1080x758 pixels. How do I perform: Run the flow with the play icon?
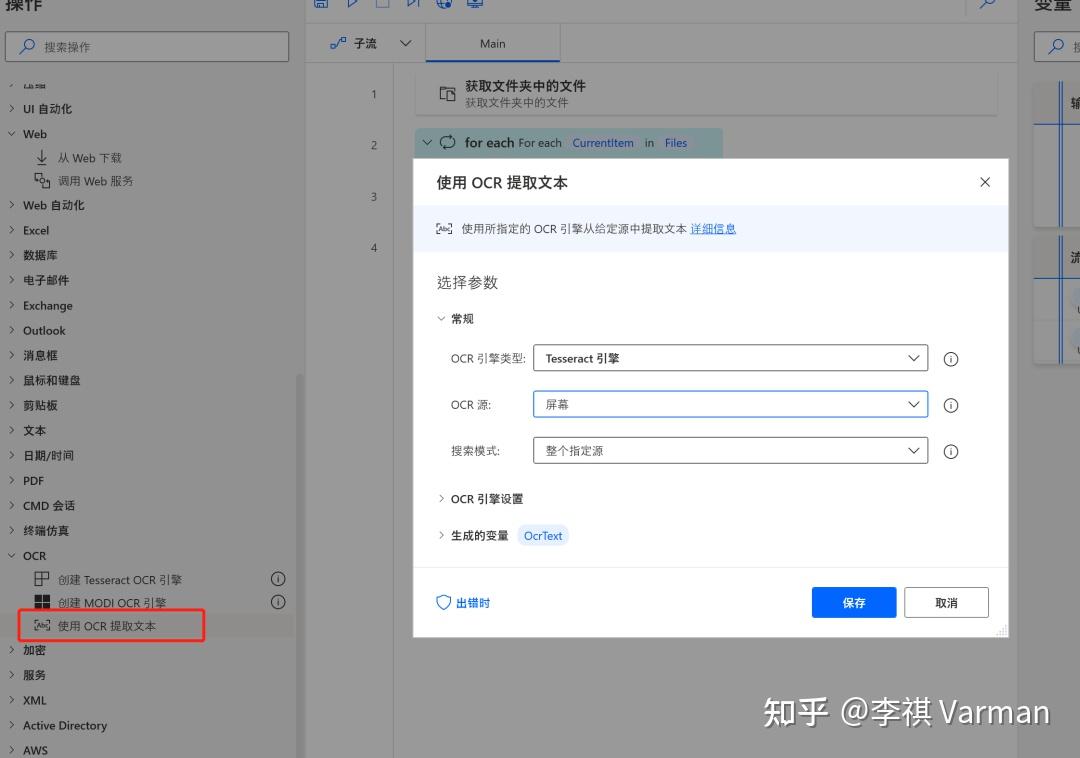coord(352,4)
